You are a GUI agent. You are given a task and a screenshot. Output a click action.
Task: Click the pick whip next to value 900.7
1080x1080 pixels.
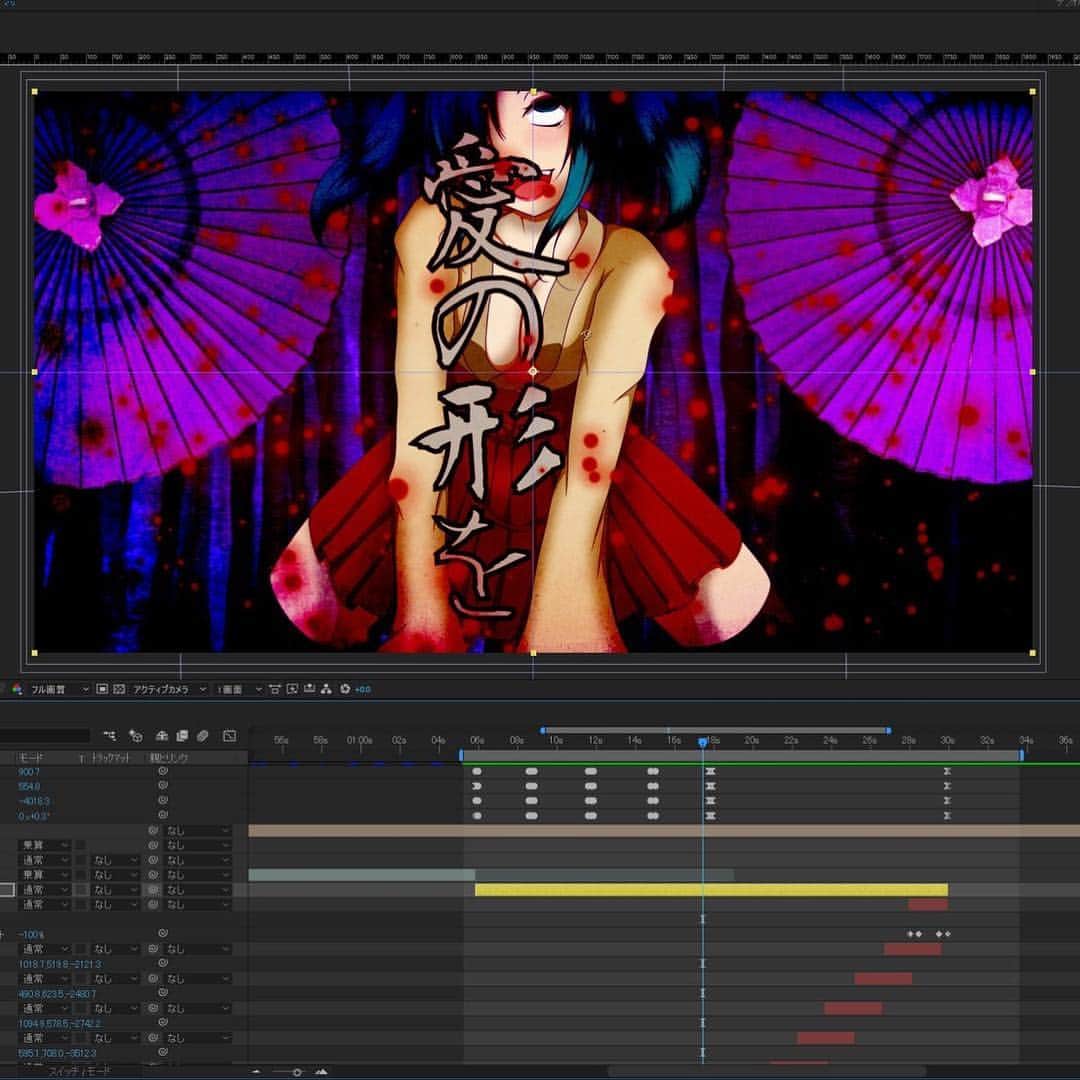pos(163,771)
